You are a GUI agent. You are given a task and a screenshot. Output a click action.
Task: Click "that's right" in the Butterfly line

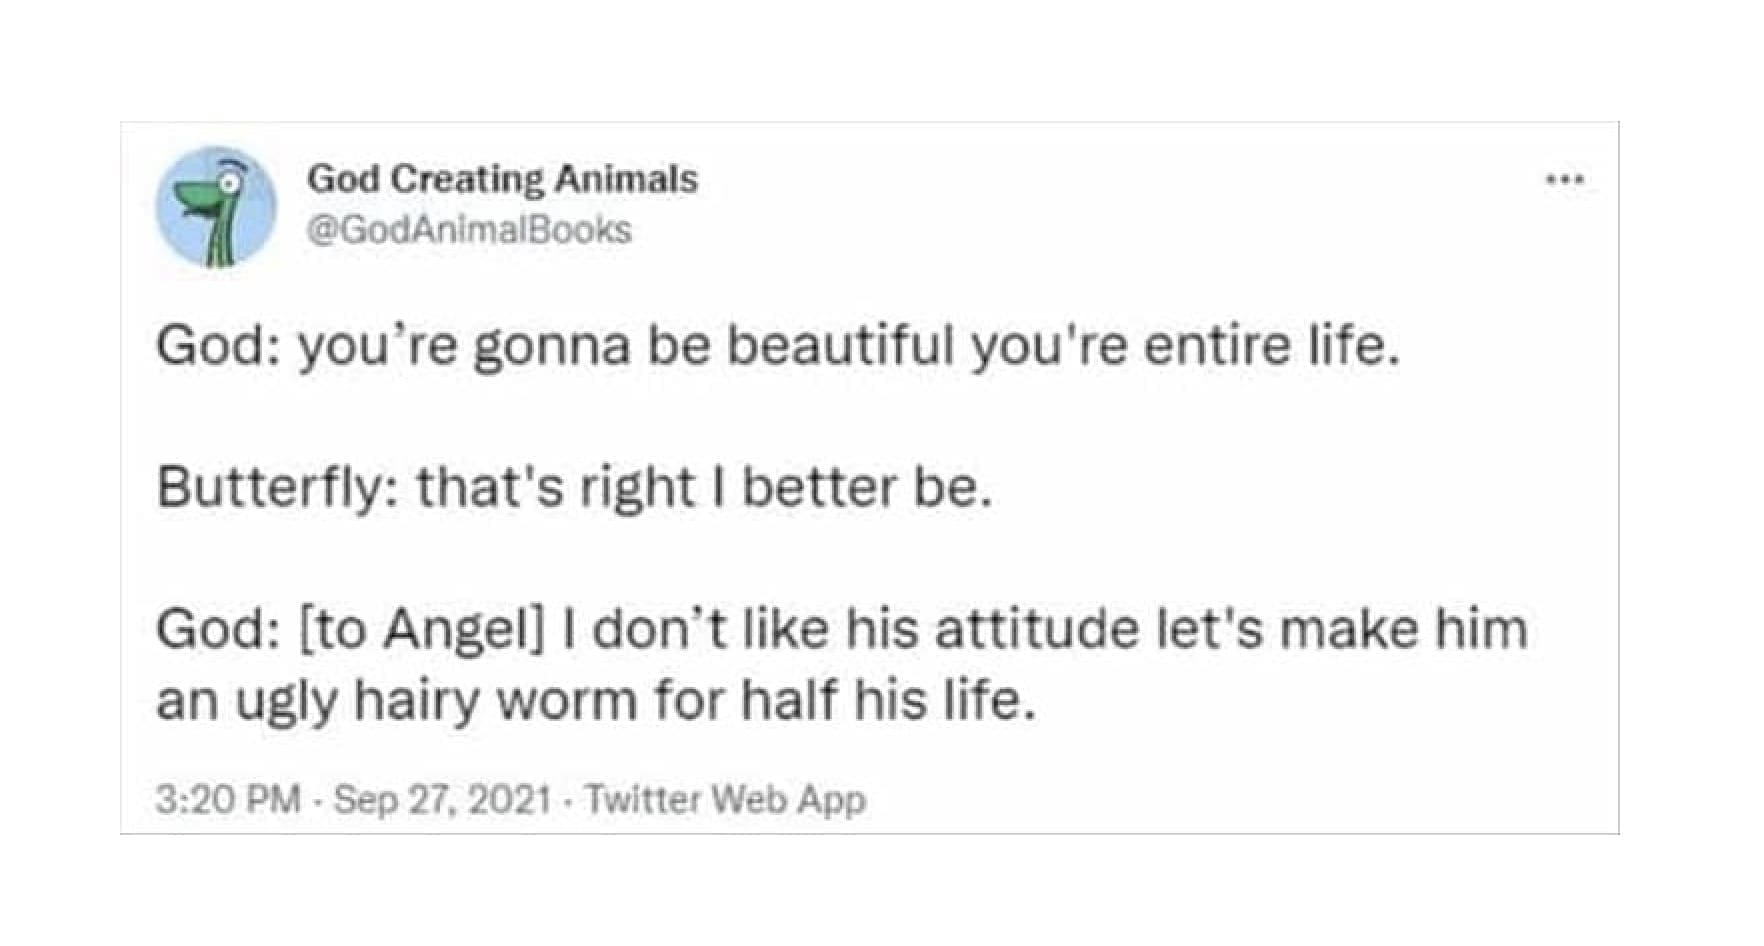tap(556, 488)
